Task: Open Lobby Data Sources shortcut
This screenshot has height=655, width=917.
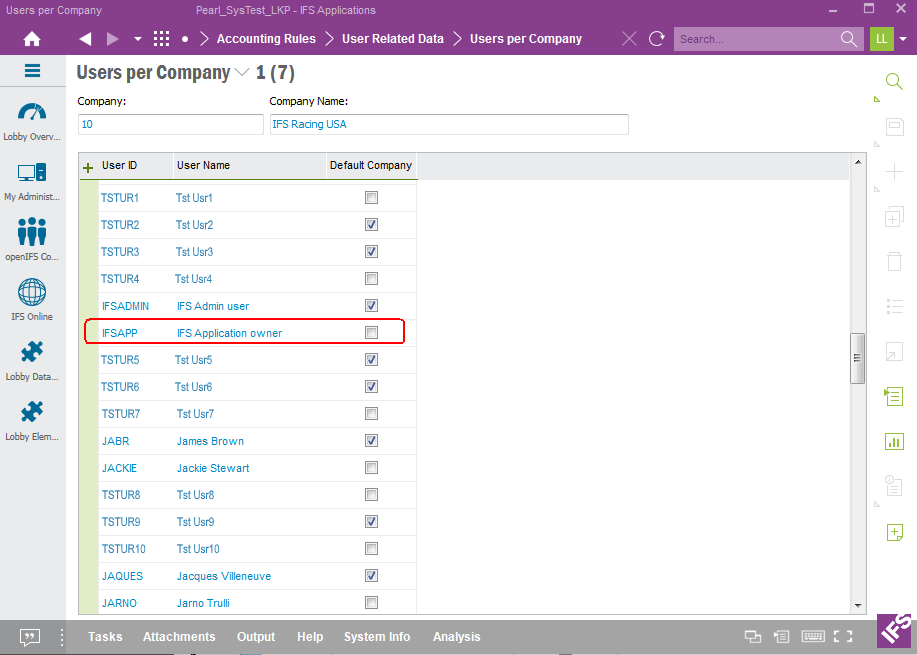Action: tap(32, 361)
